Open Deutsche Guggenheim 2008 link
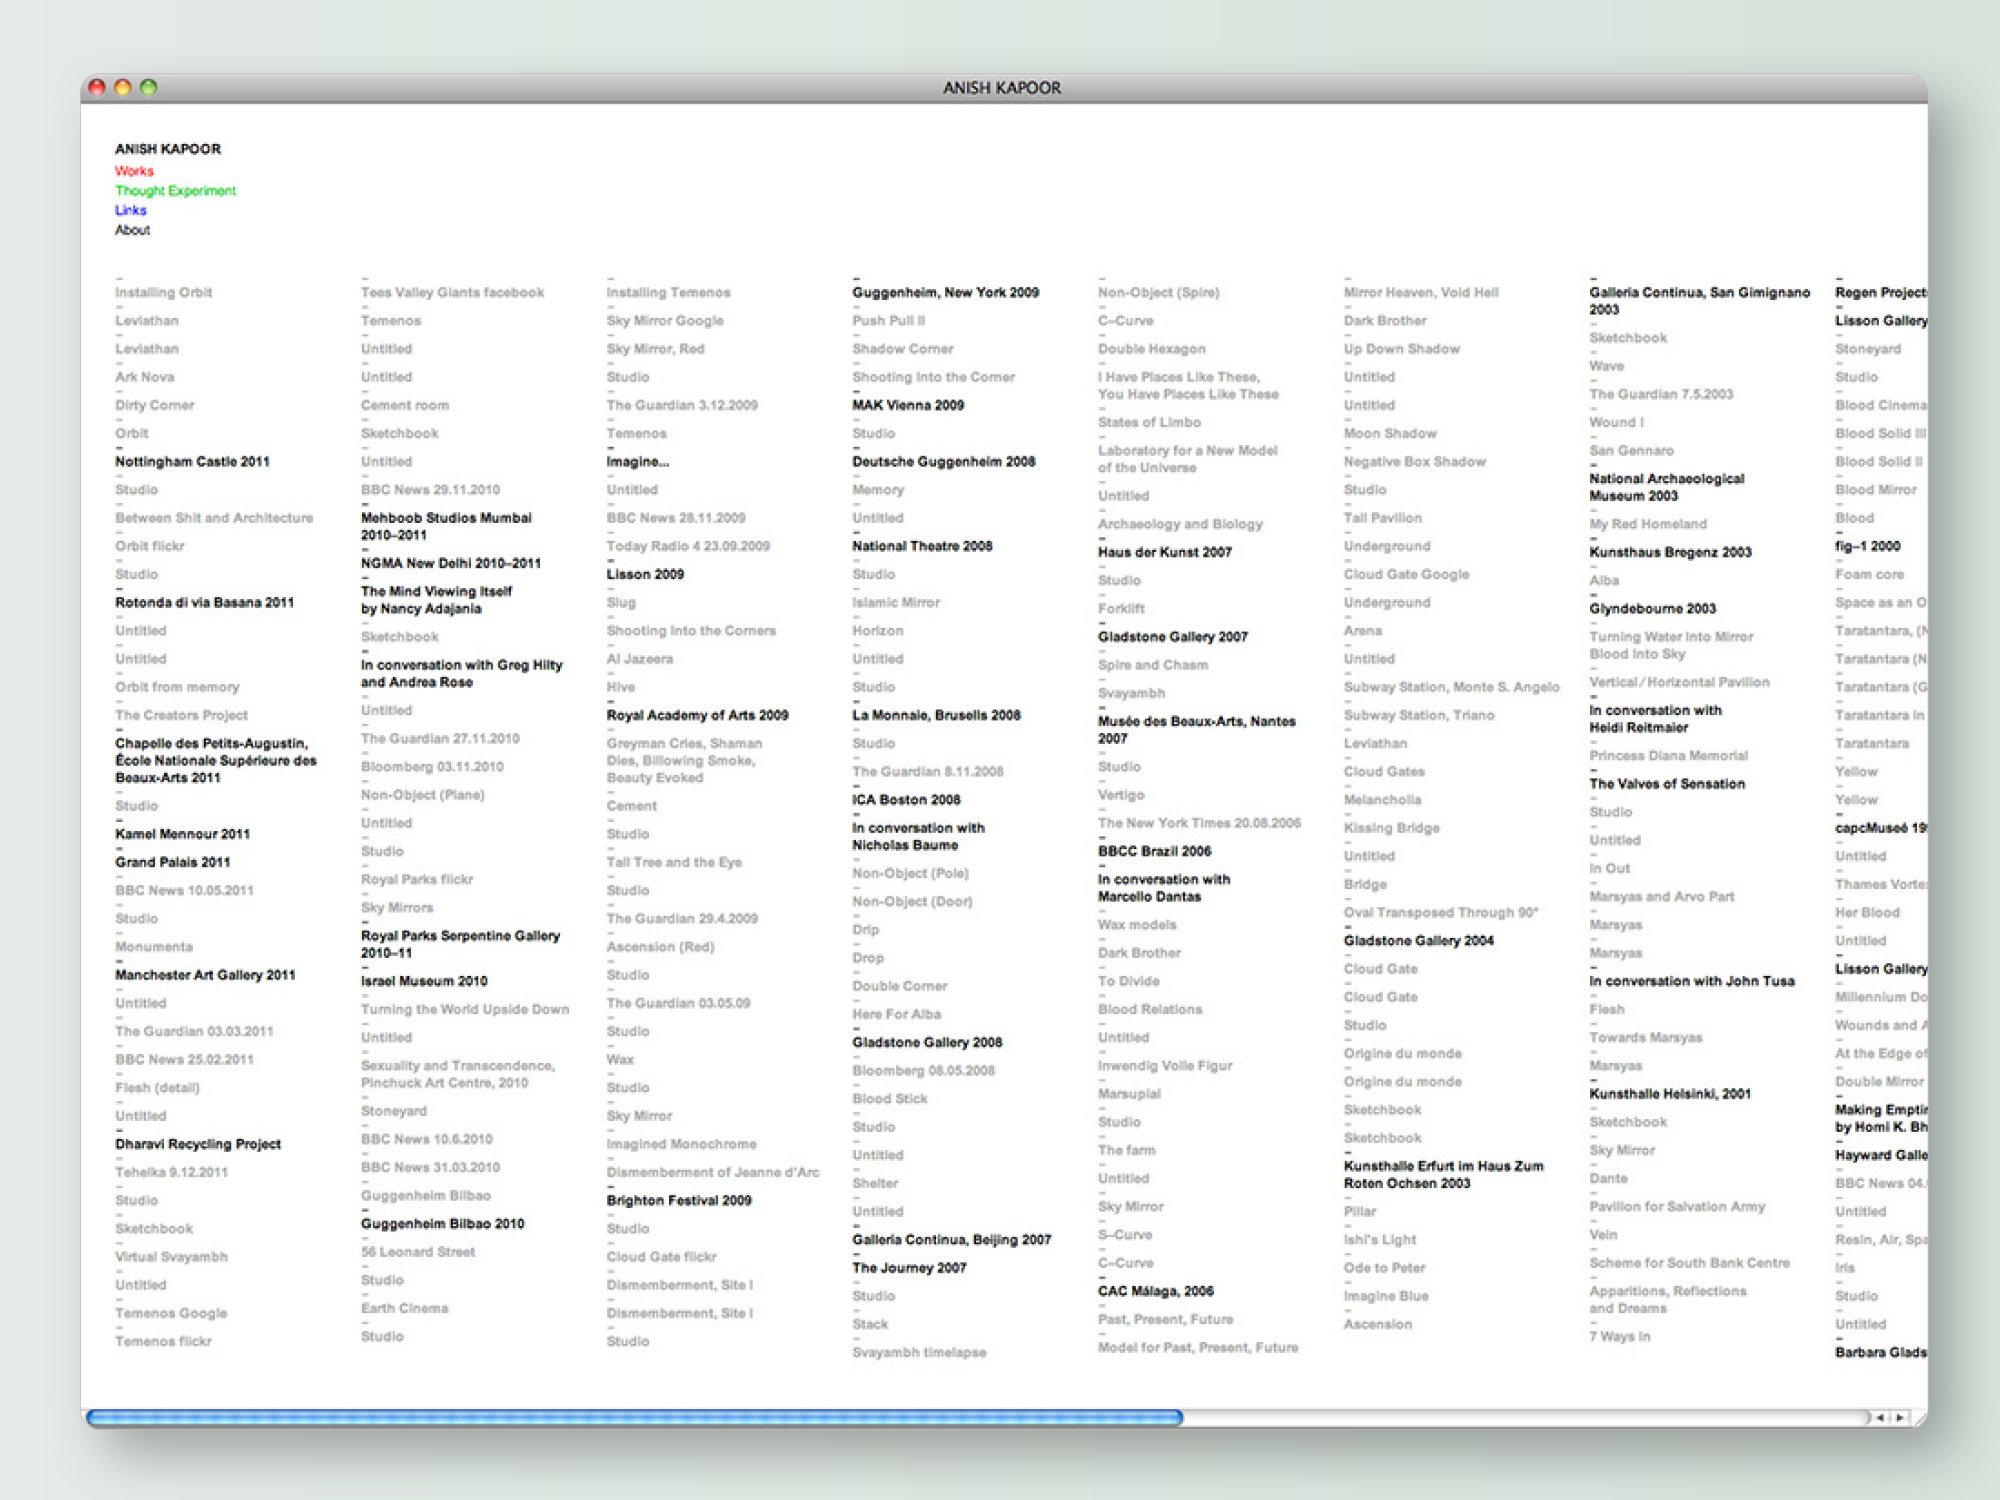2000x1500 pixels. tap(943, 461)
